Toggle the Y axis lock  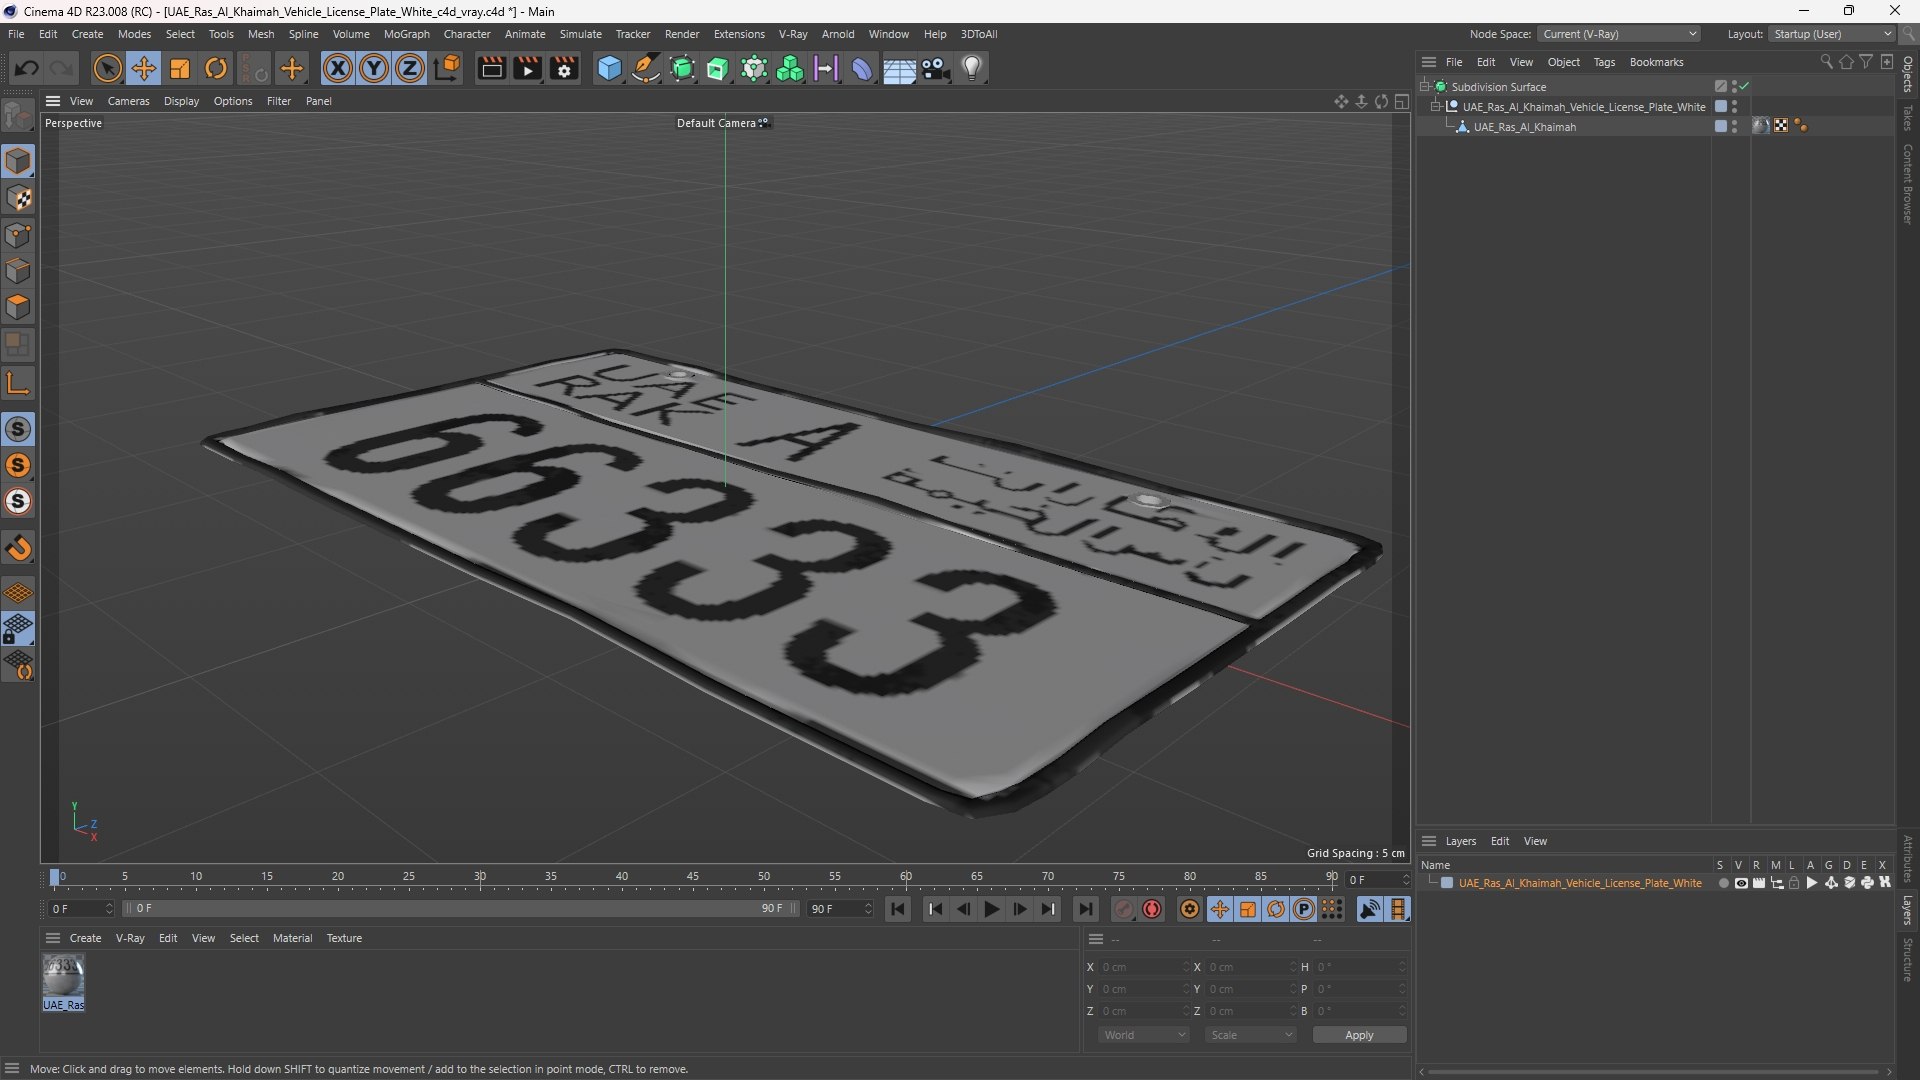click(x=374, y=68)
